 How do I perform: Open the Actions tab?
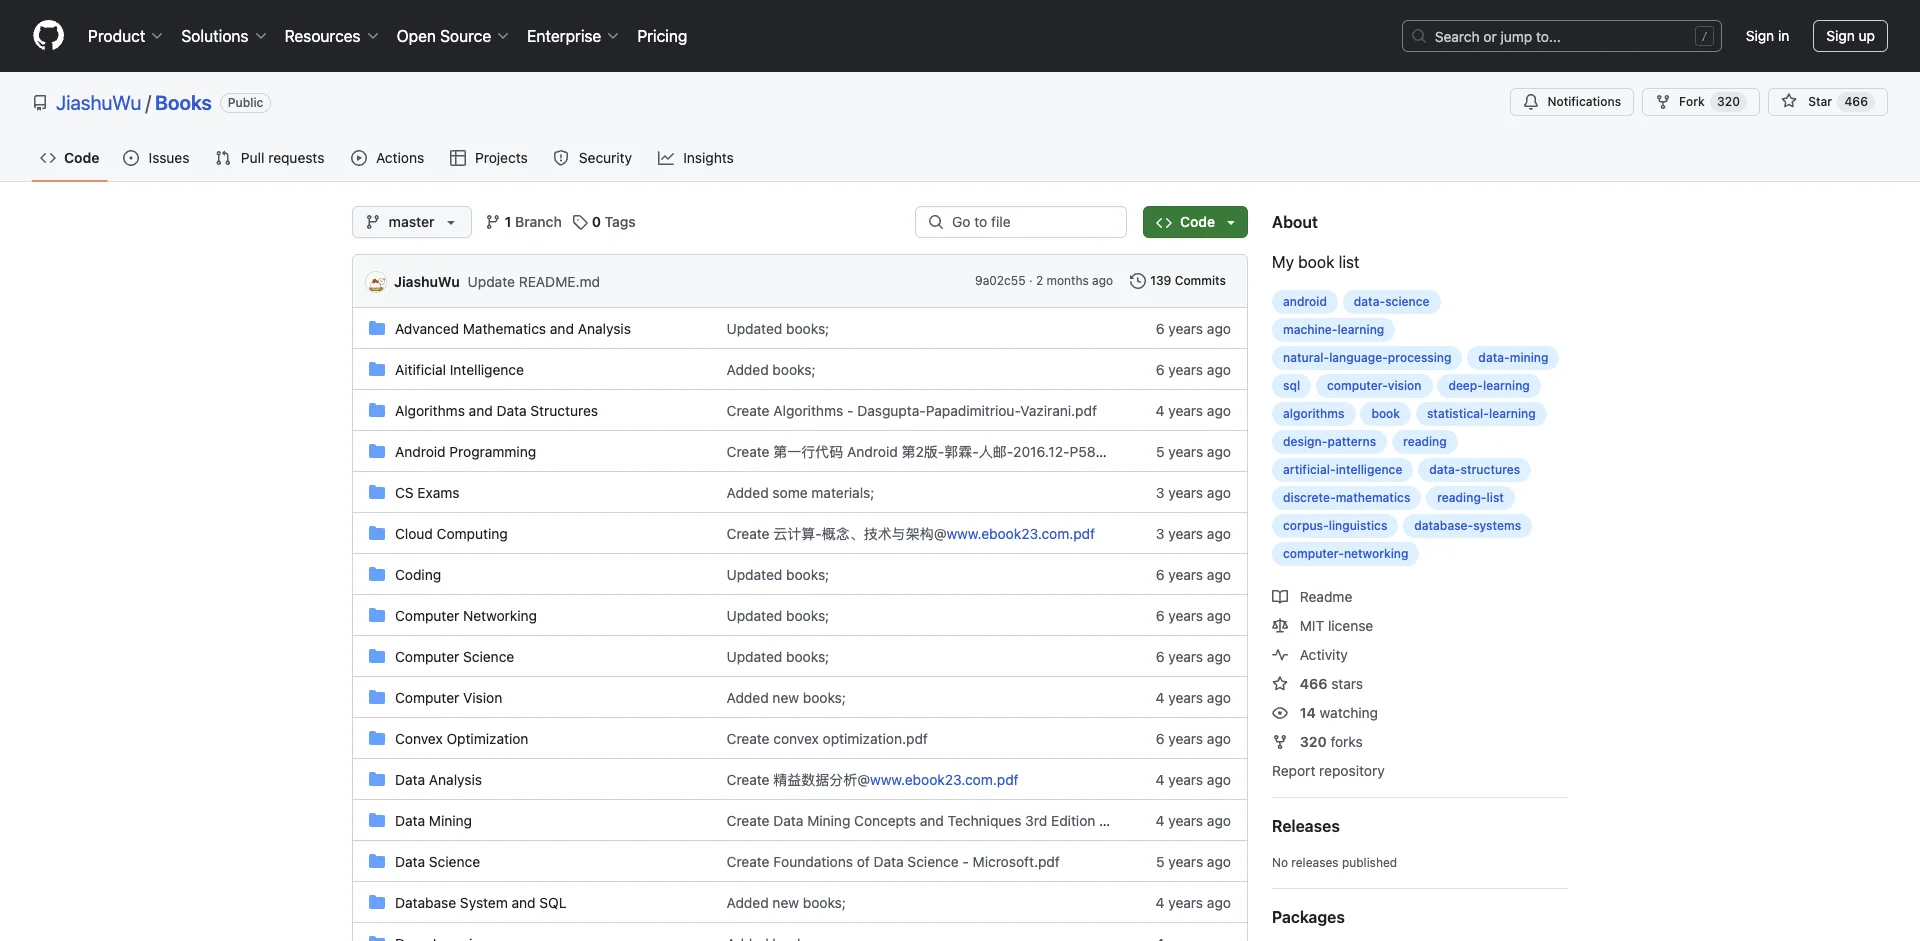click(x=388, y=158)
